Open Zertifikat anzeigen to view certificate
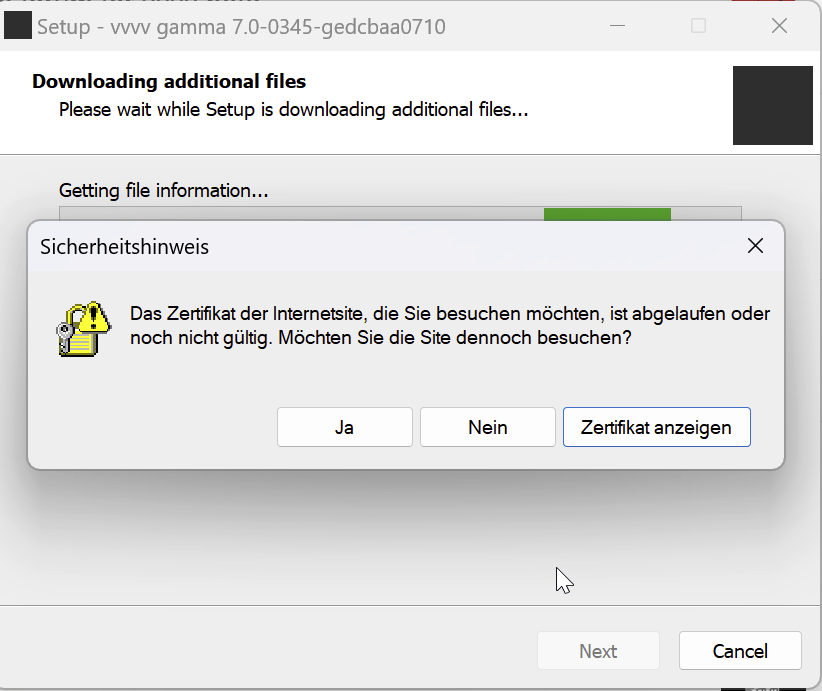 (656, 427)
